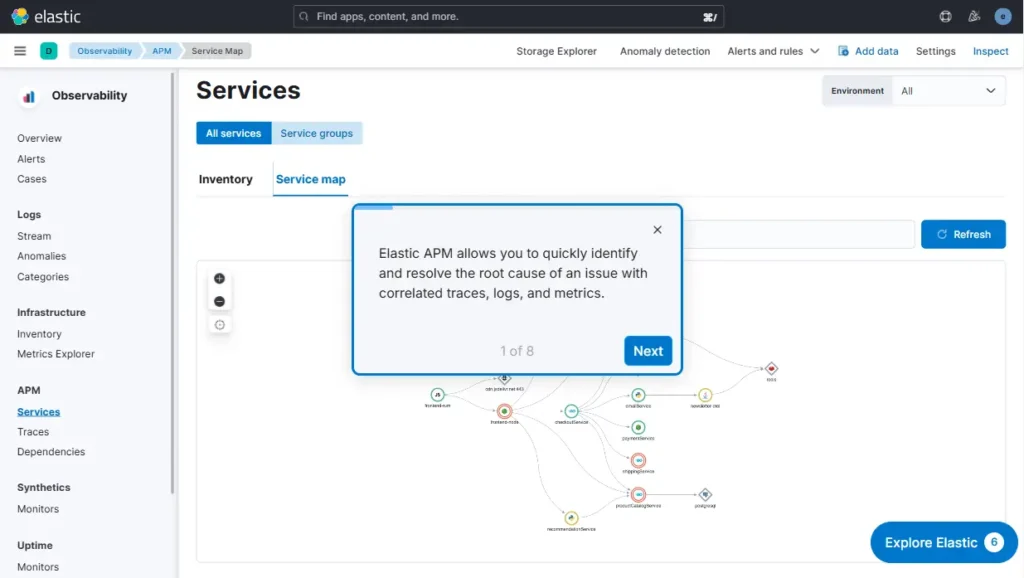
Task: Select the Service groups toggle
Action: [x=317, y=133]
